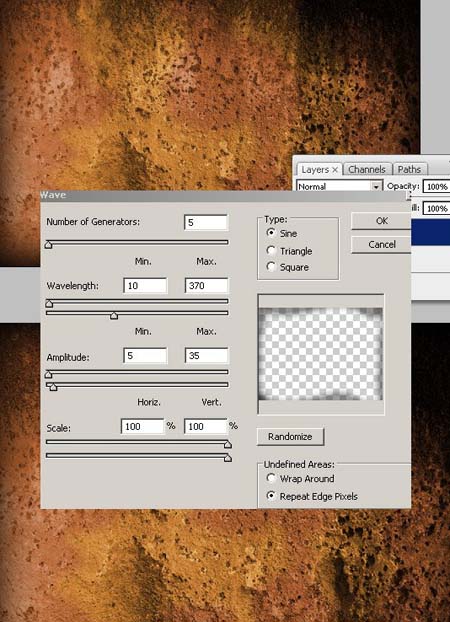Select the Sine wave type

(271, 233)
